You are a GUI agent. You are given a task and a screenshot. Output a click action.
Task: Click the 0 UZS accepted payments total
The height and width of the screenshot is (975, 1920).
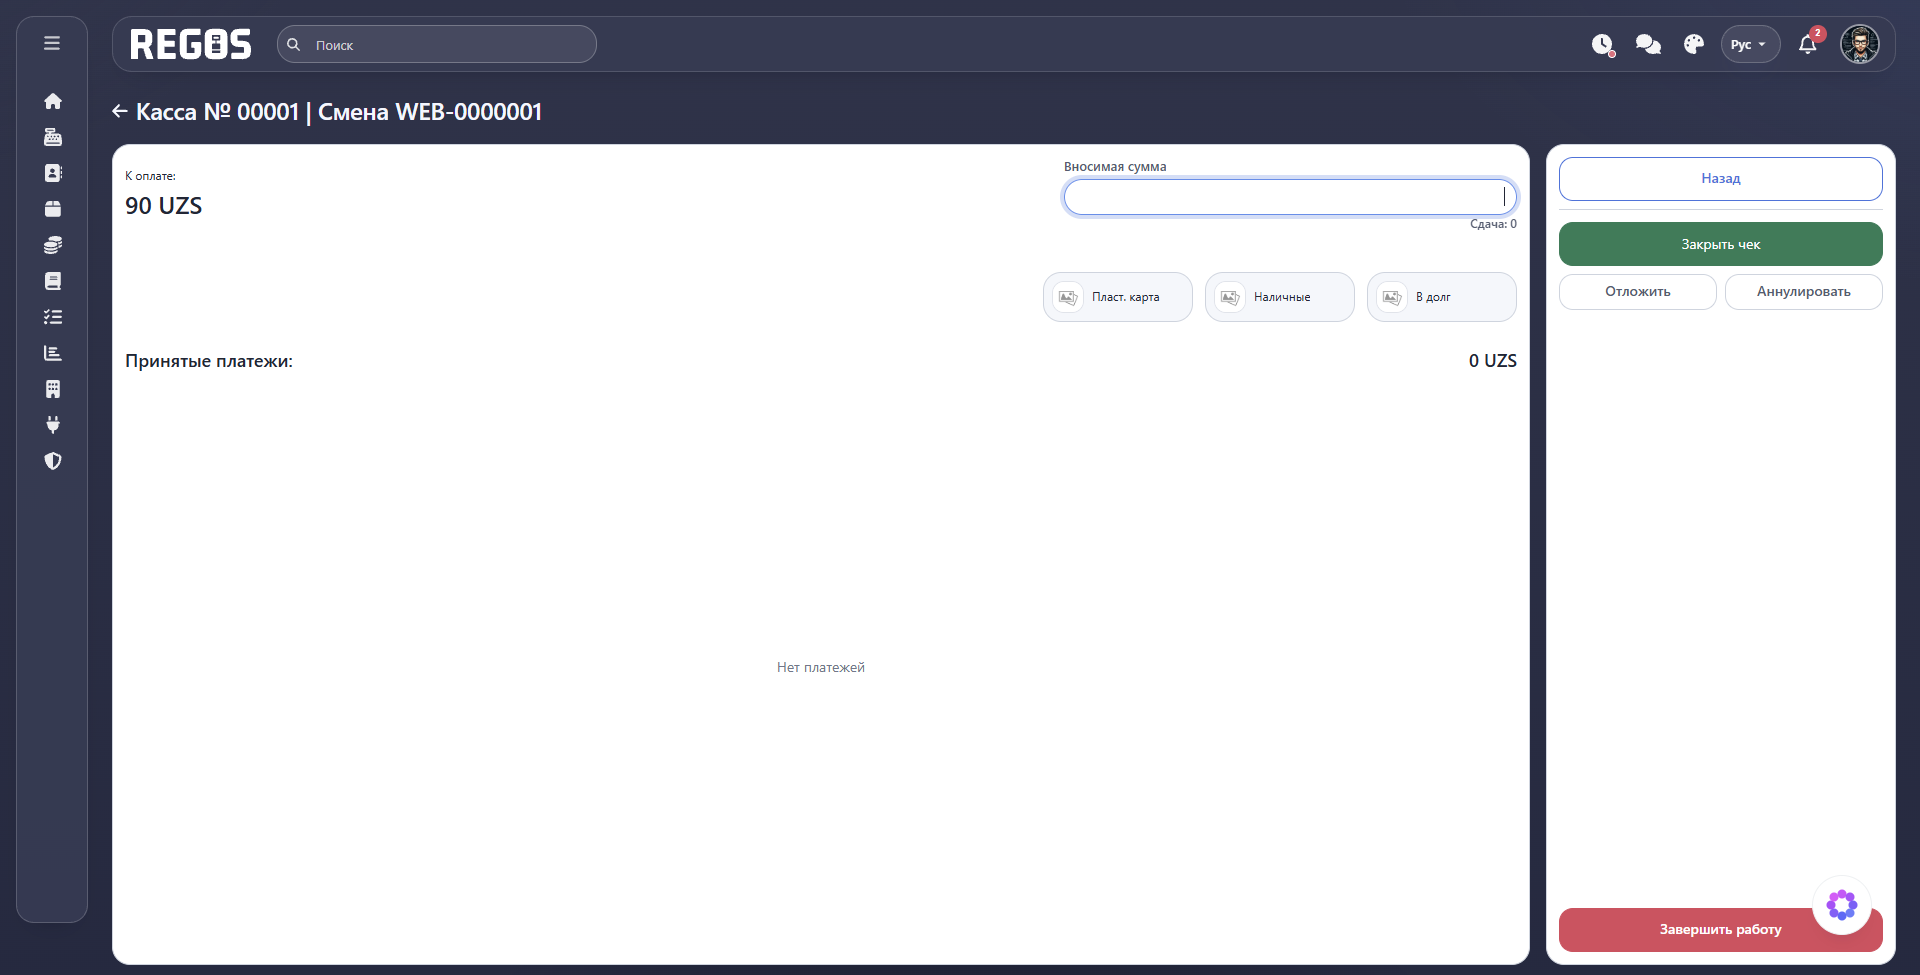[x=1493, y=361]
